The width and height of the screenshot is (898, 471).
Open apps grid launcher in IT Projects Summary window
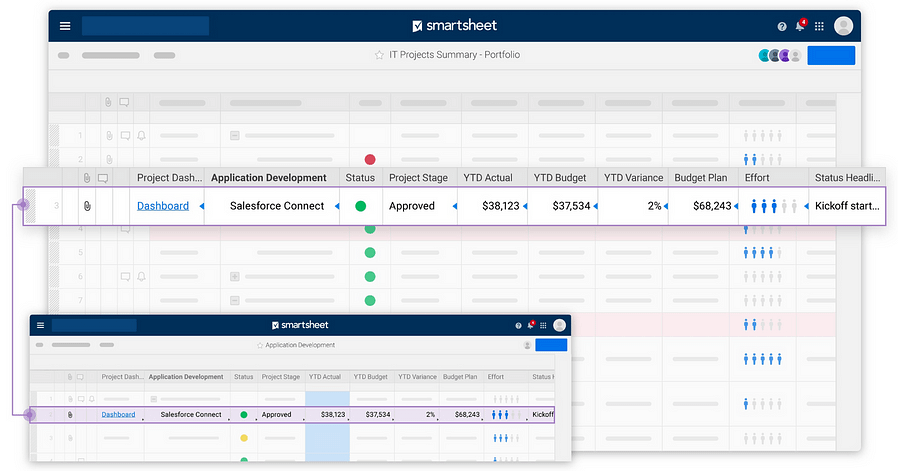(x=820, y=26)
